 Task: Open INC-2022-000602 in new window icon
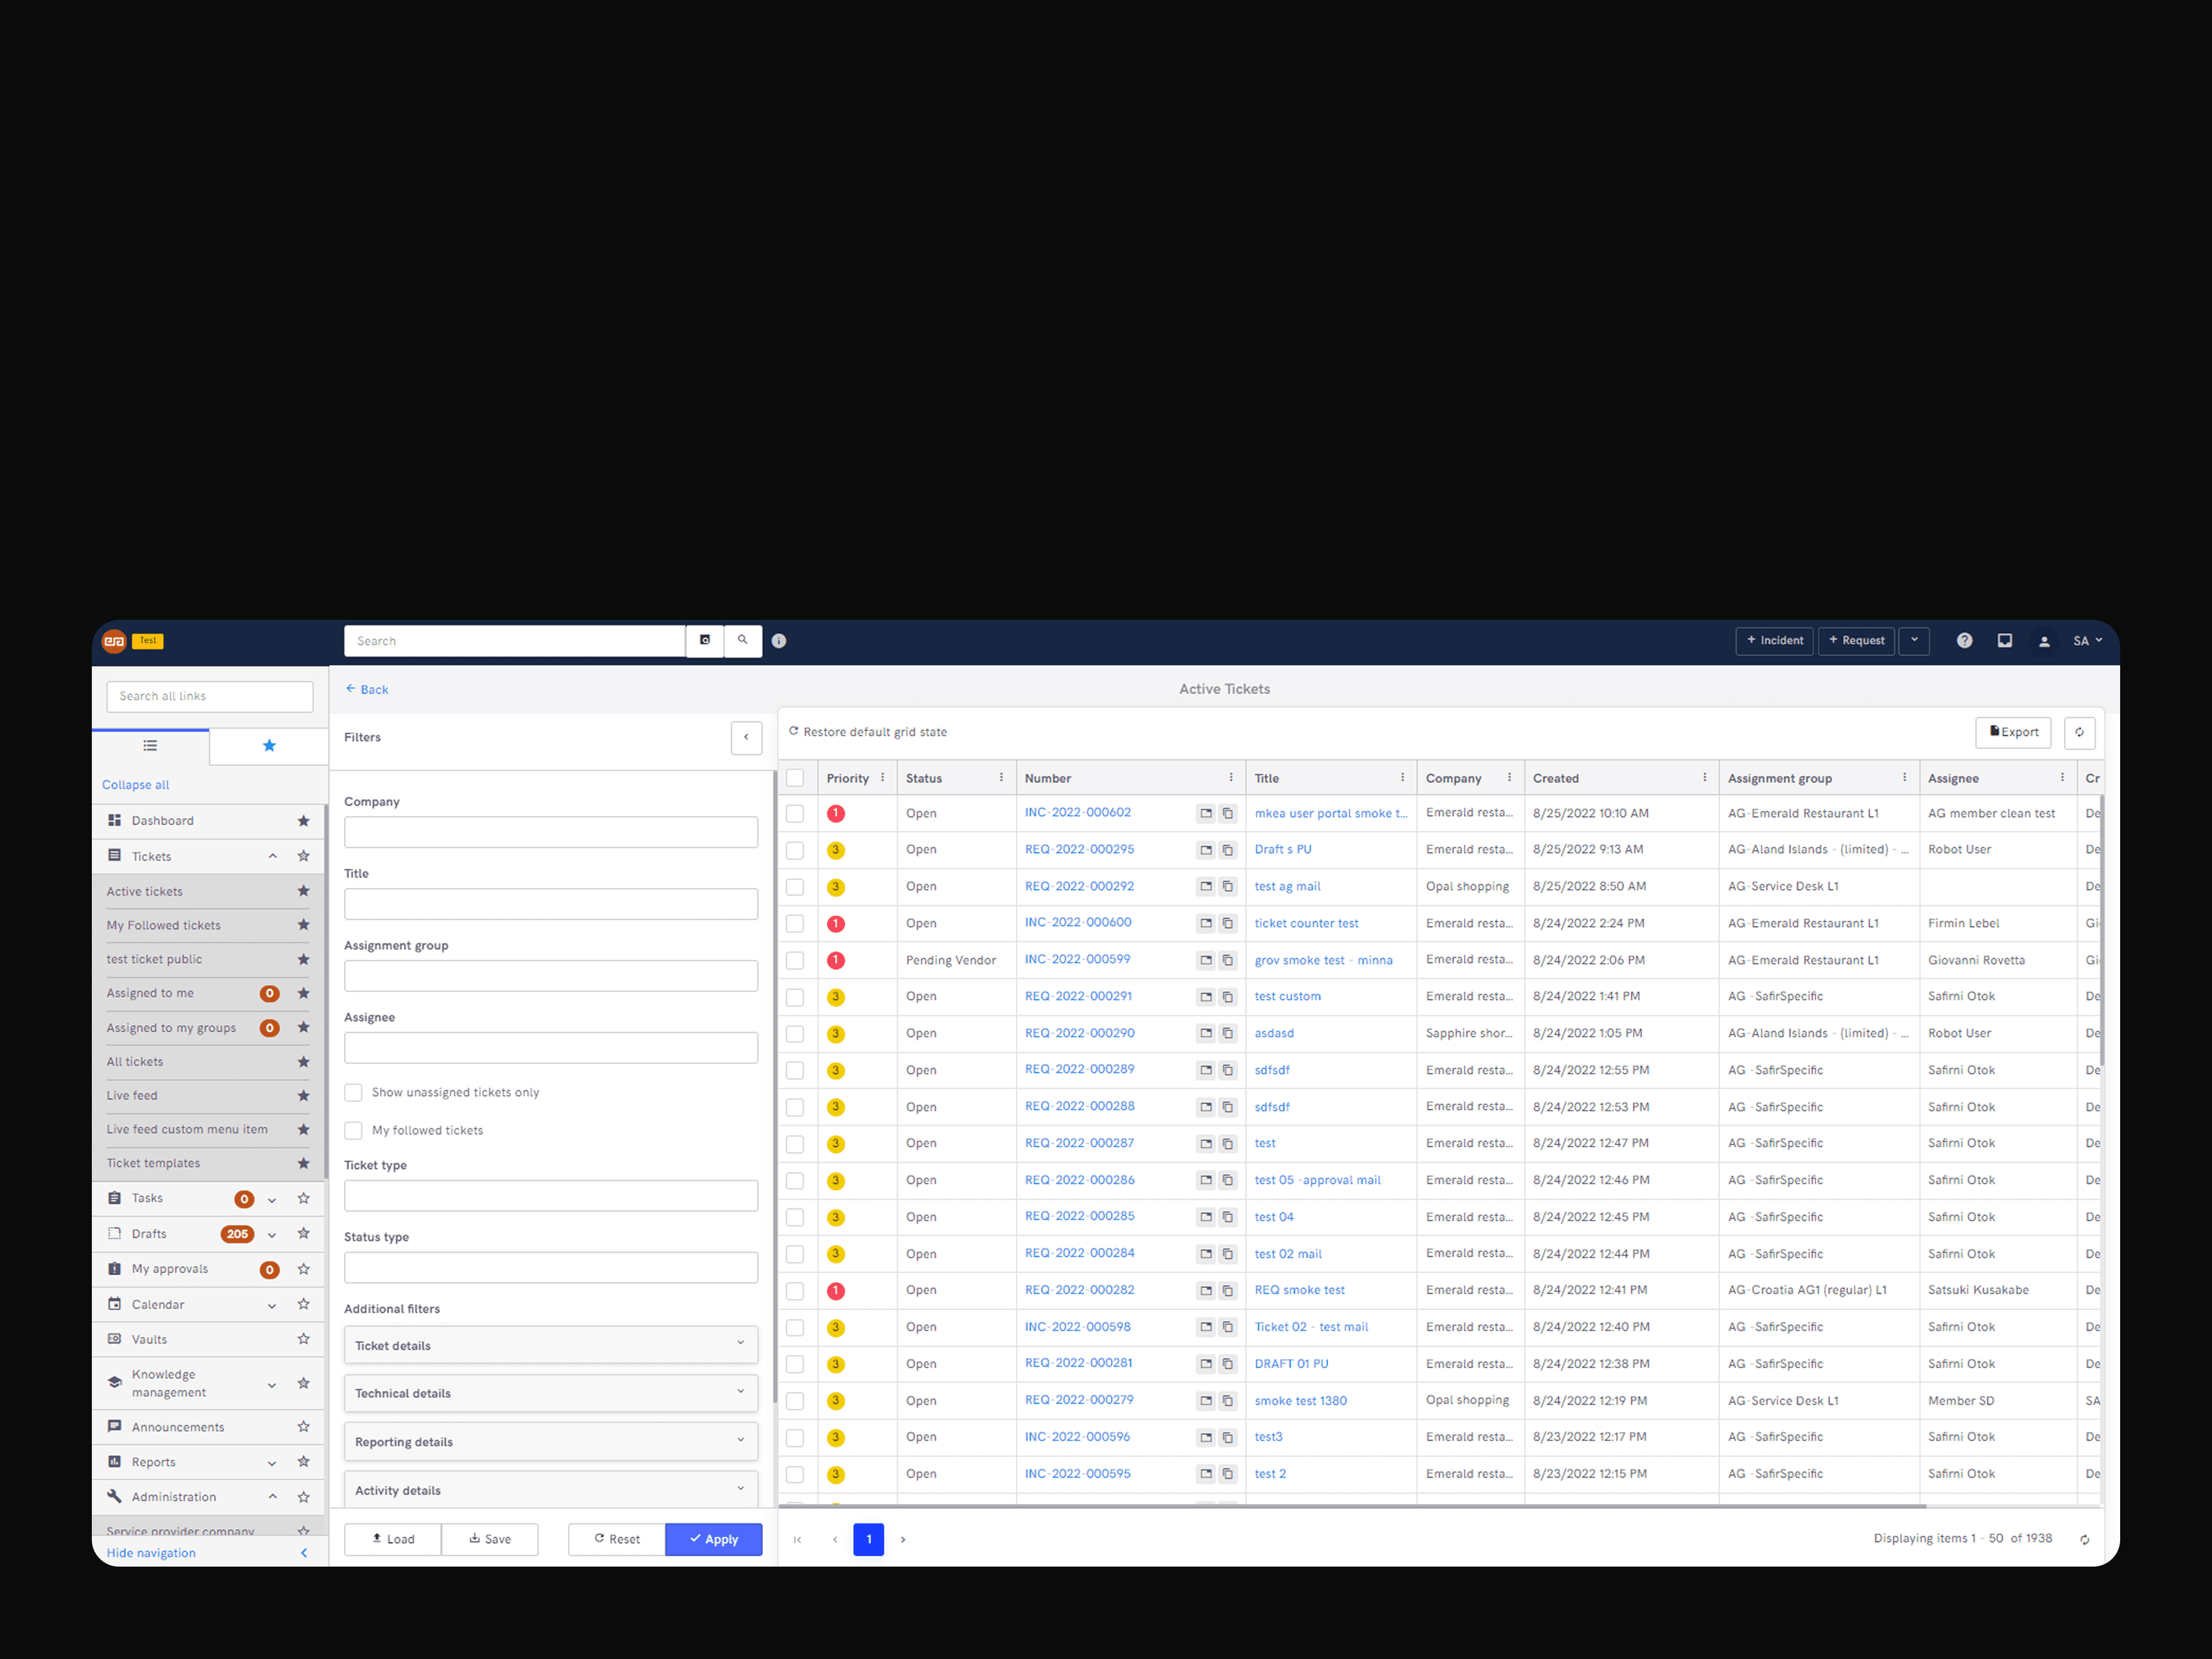(x=1206, y=814)
